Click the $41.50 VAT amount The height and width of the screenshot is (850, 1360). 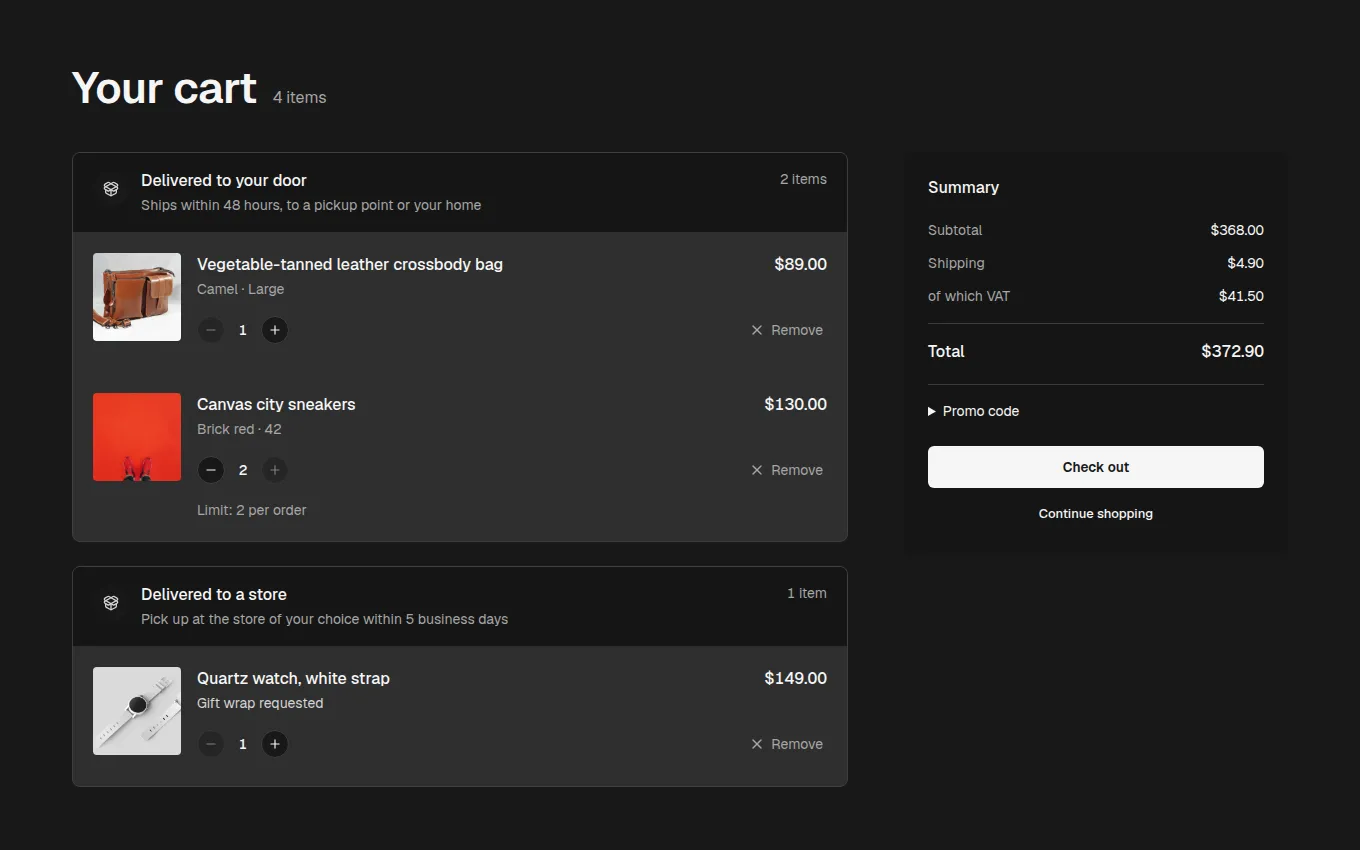[x=1241, y=296]
